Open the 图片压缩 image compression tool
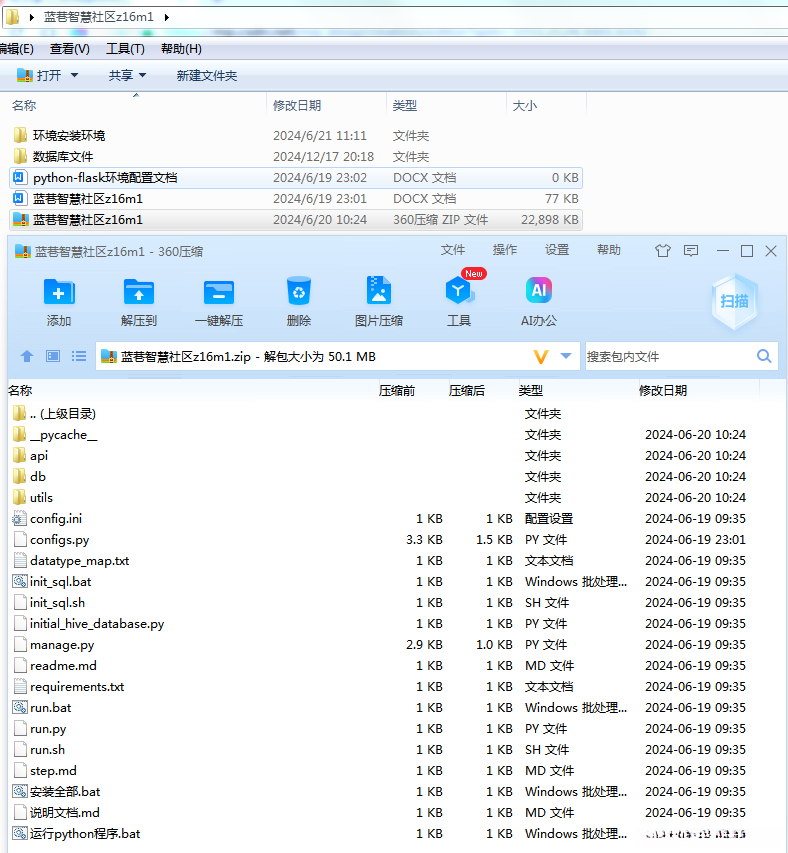This screenshot has width=788, height=853. tap(379, 290)
